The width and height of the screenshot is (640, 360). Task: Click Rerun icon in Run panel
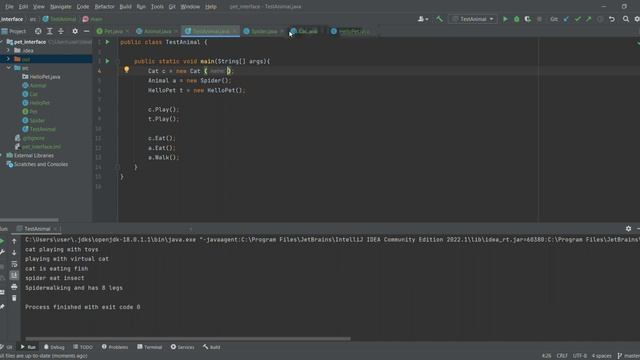pyautogui.click(x=2, y=241)
